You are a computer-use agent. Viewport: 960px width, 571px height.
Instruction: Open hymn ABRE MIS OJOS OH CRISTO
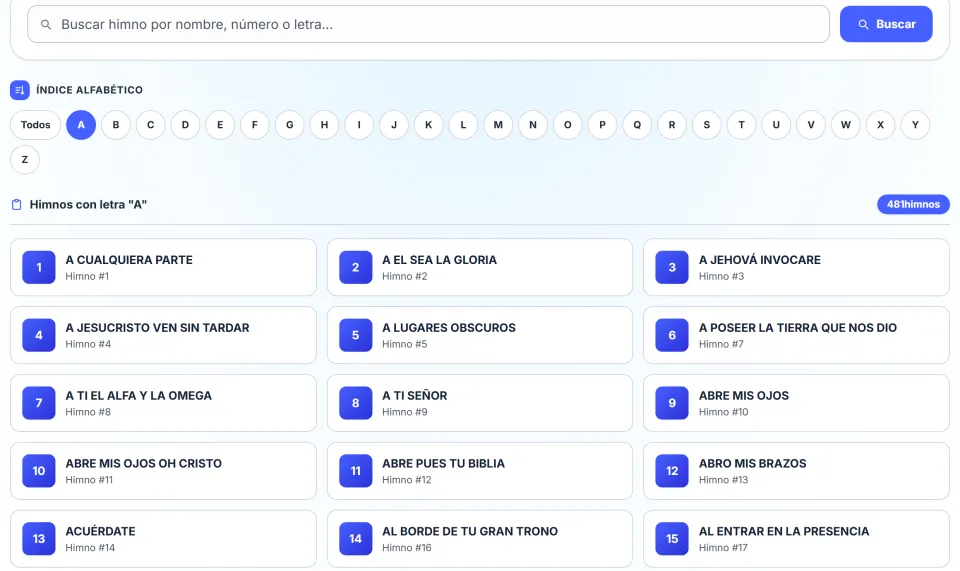click(x=163, y=471)
